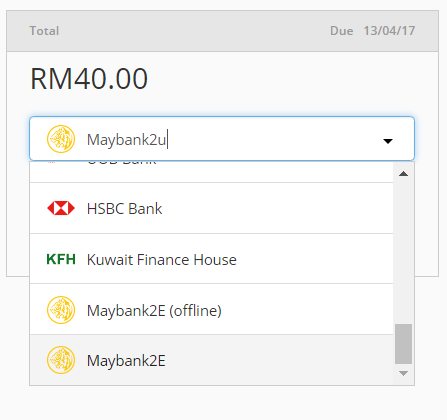Viewport: 447px width, 420px height.
Task: Choose Kuwait Finance House option
Action: point(211,259)
